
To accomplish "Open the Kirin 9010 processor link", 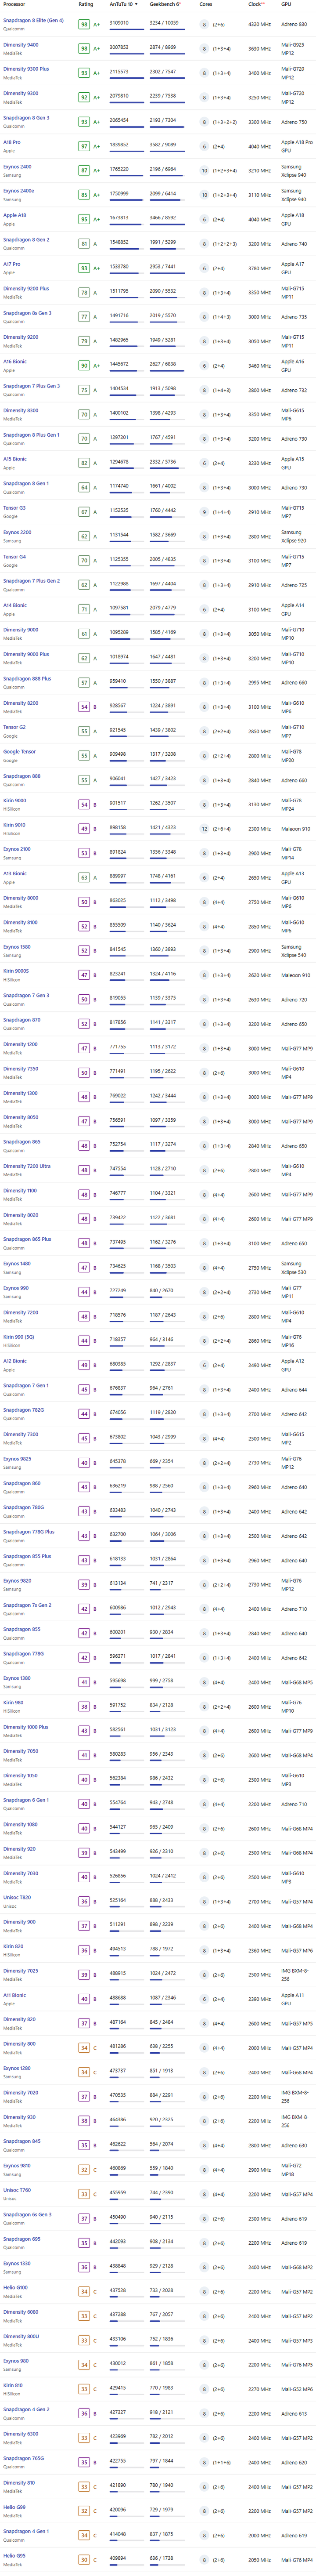I will [x=14, y=826].
